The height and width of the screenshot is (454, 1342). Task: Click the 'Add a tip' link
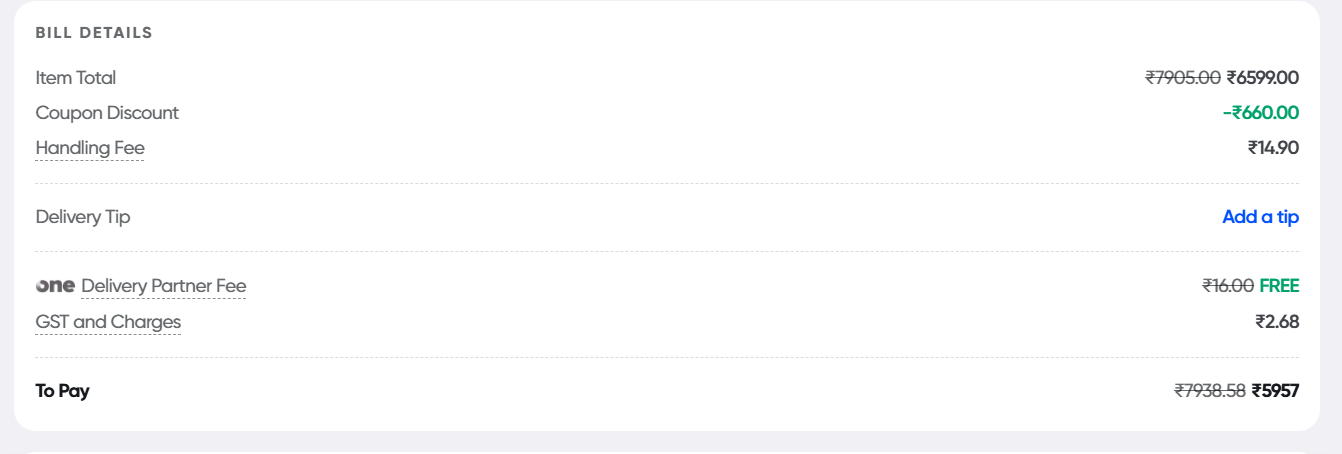coord(1260,217)
